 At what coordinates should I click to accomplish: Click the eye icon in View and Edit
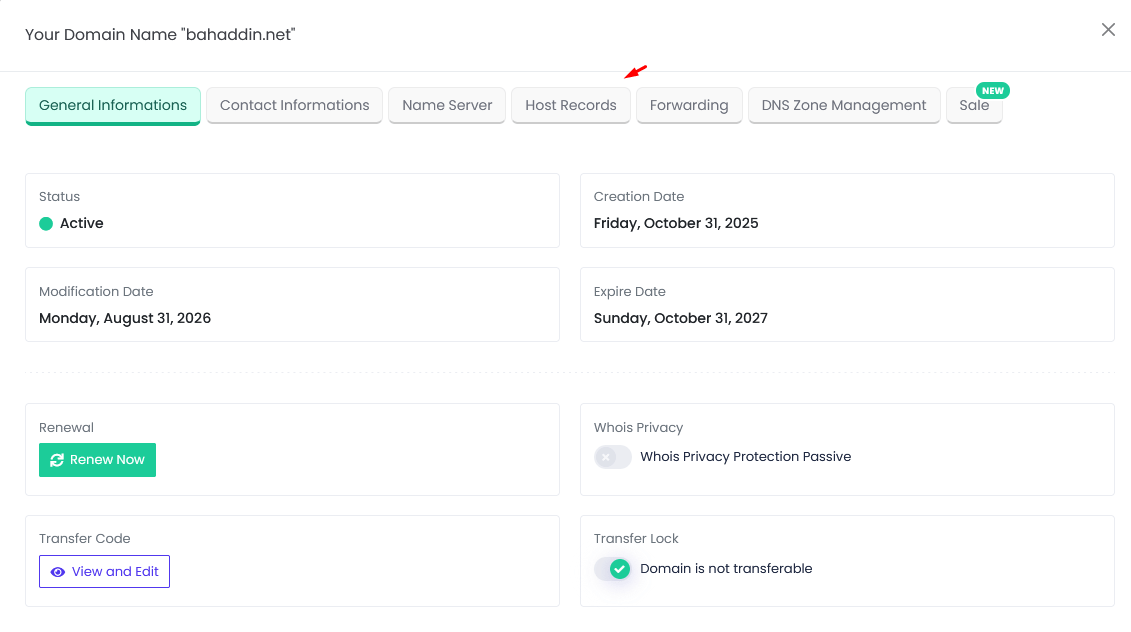pyautogui.click(x=58, y=572)
